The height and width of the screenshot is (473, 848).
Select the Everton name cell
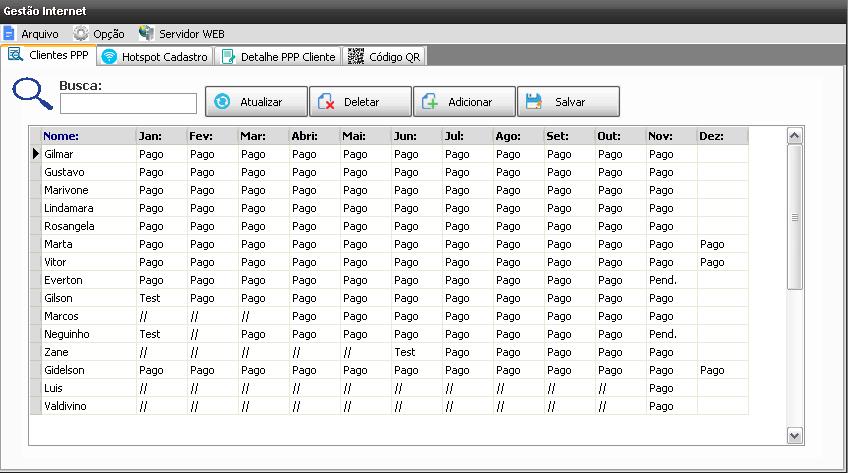click(x=89, y=280)
